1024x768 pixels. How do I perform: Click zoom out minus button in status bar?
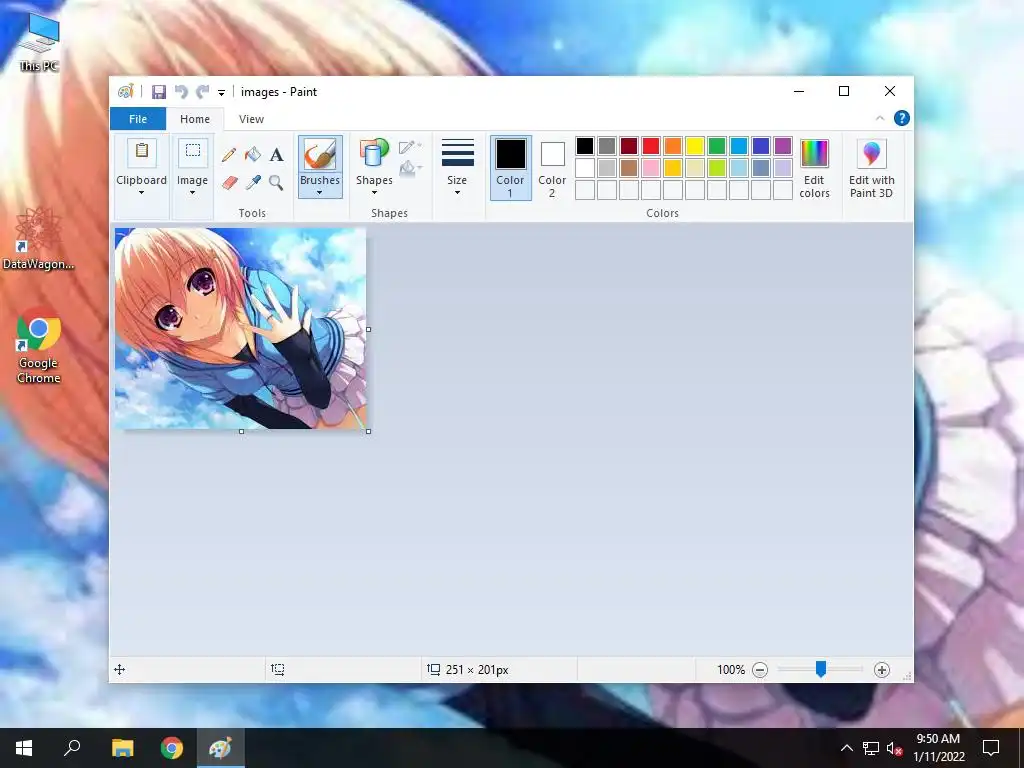pyautogui.click(x=760, y=670)
